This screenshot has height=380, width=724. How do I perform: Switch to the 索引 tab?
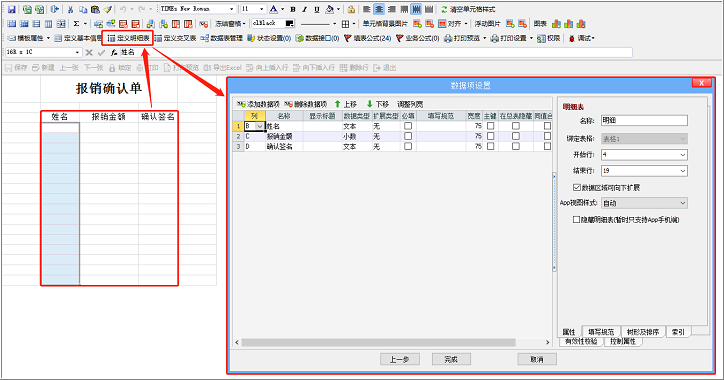point(678,332)
